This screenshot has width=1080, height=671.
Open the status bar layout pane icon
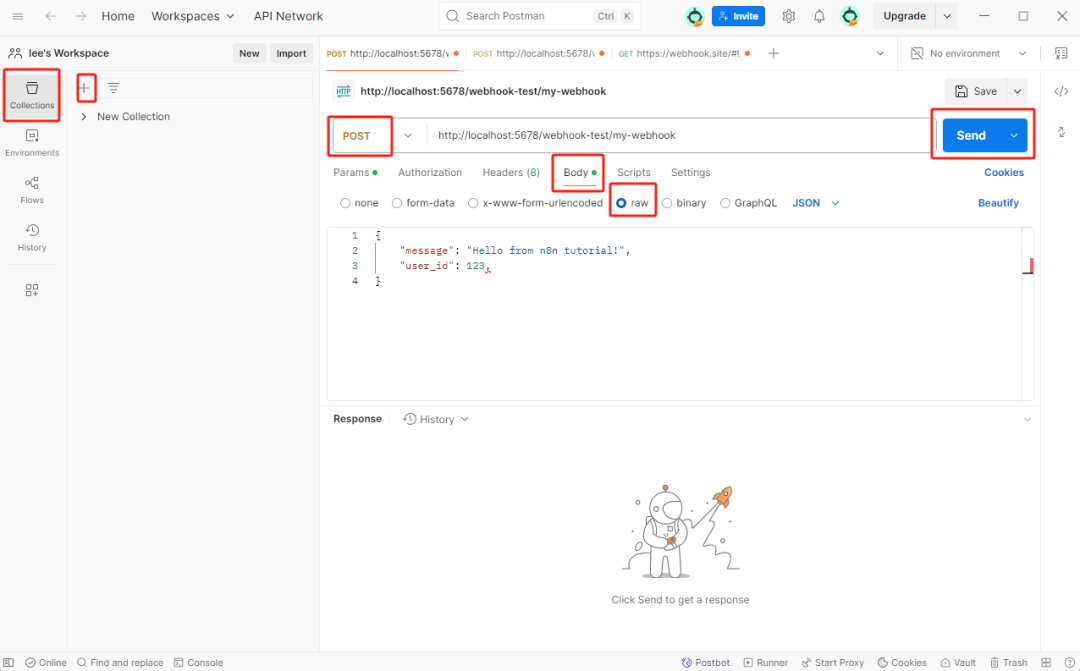pyautogui.click(x=1046, y=662)
